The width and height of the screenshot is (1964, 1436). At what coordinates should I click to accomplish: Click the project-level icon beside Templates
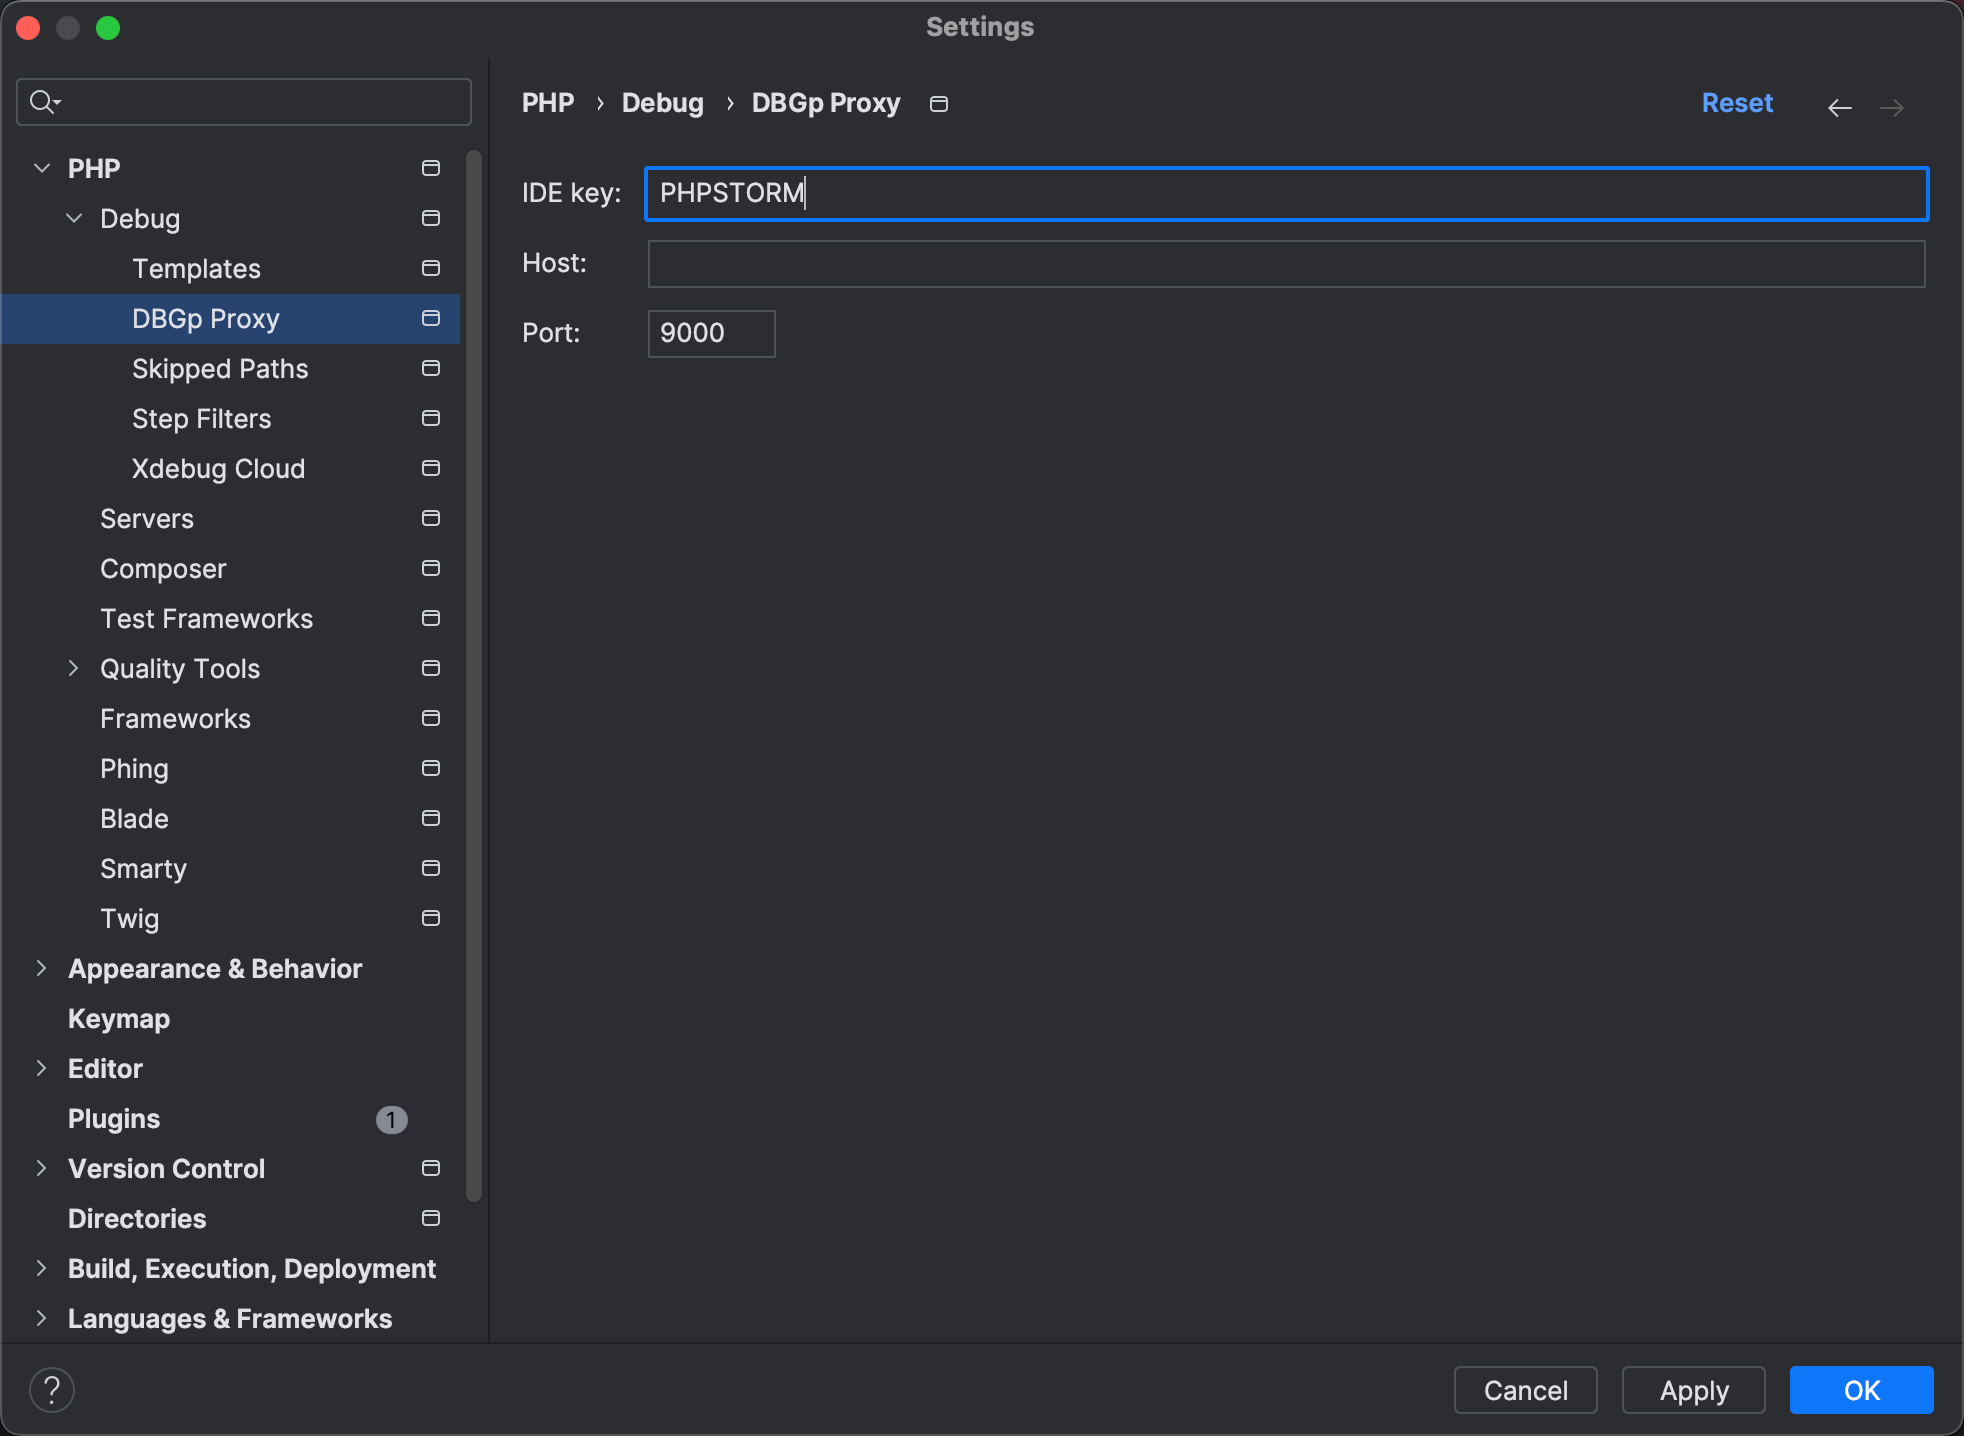click(431, 268)
